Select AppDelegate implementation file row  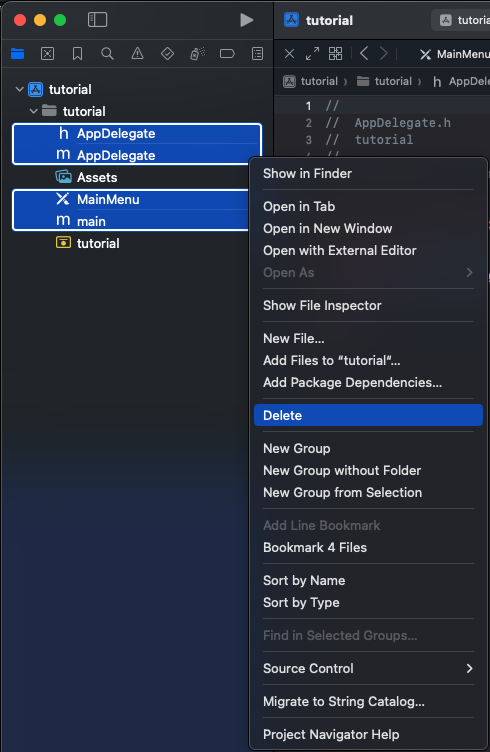point(137,155)
